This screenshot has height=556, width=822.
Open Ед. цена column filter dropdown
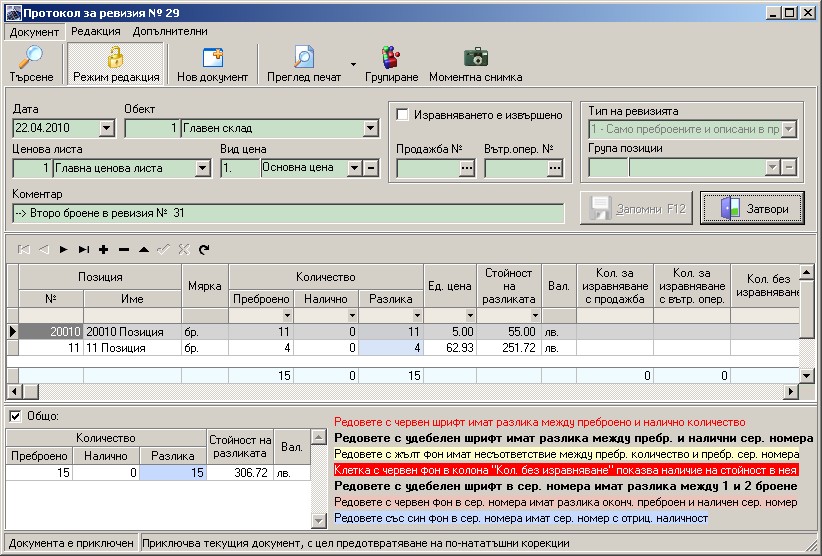point(470,315)
